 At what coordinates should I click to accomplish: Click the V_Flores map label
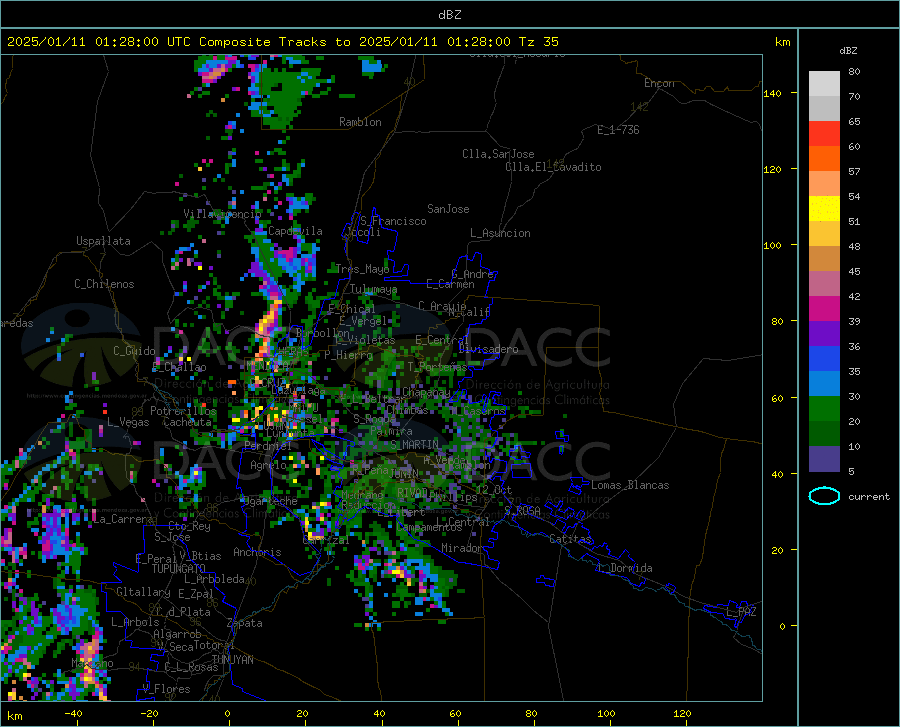(x=166, y=689)
